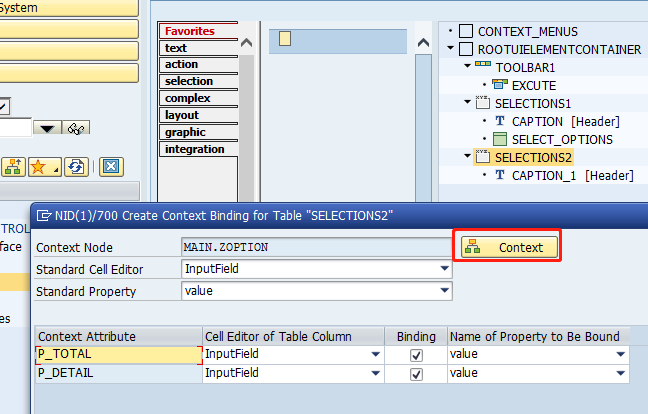The image size is (648, 414).
Task: Open the Standard Cell Editor dropdown
Action: tap(445, 269)
